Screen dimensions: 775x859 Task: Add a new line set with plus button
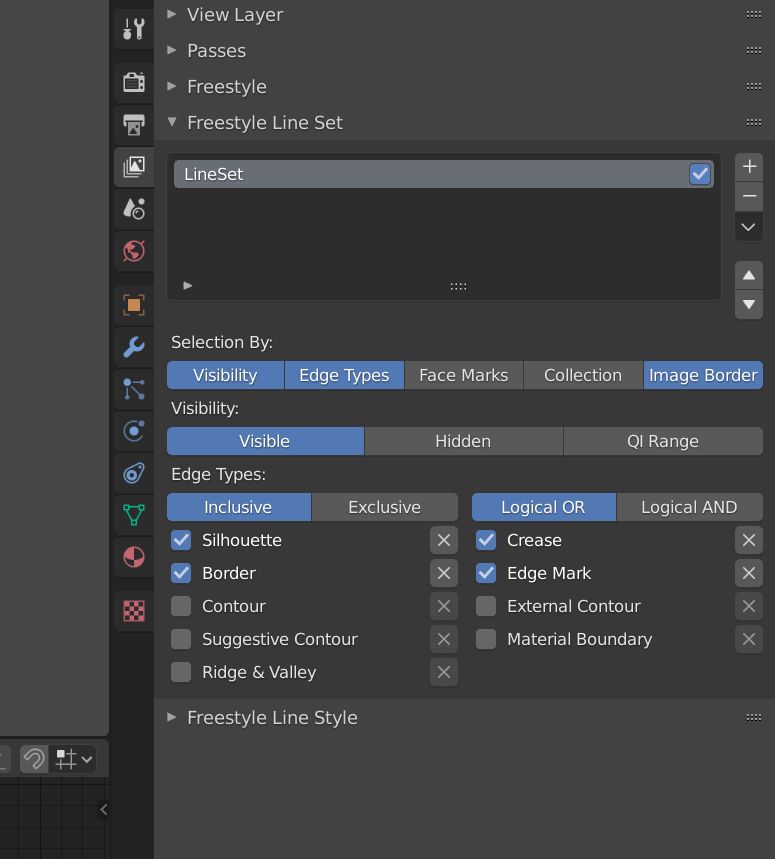749,167
